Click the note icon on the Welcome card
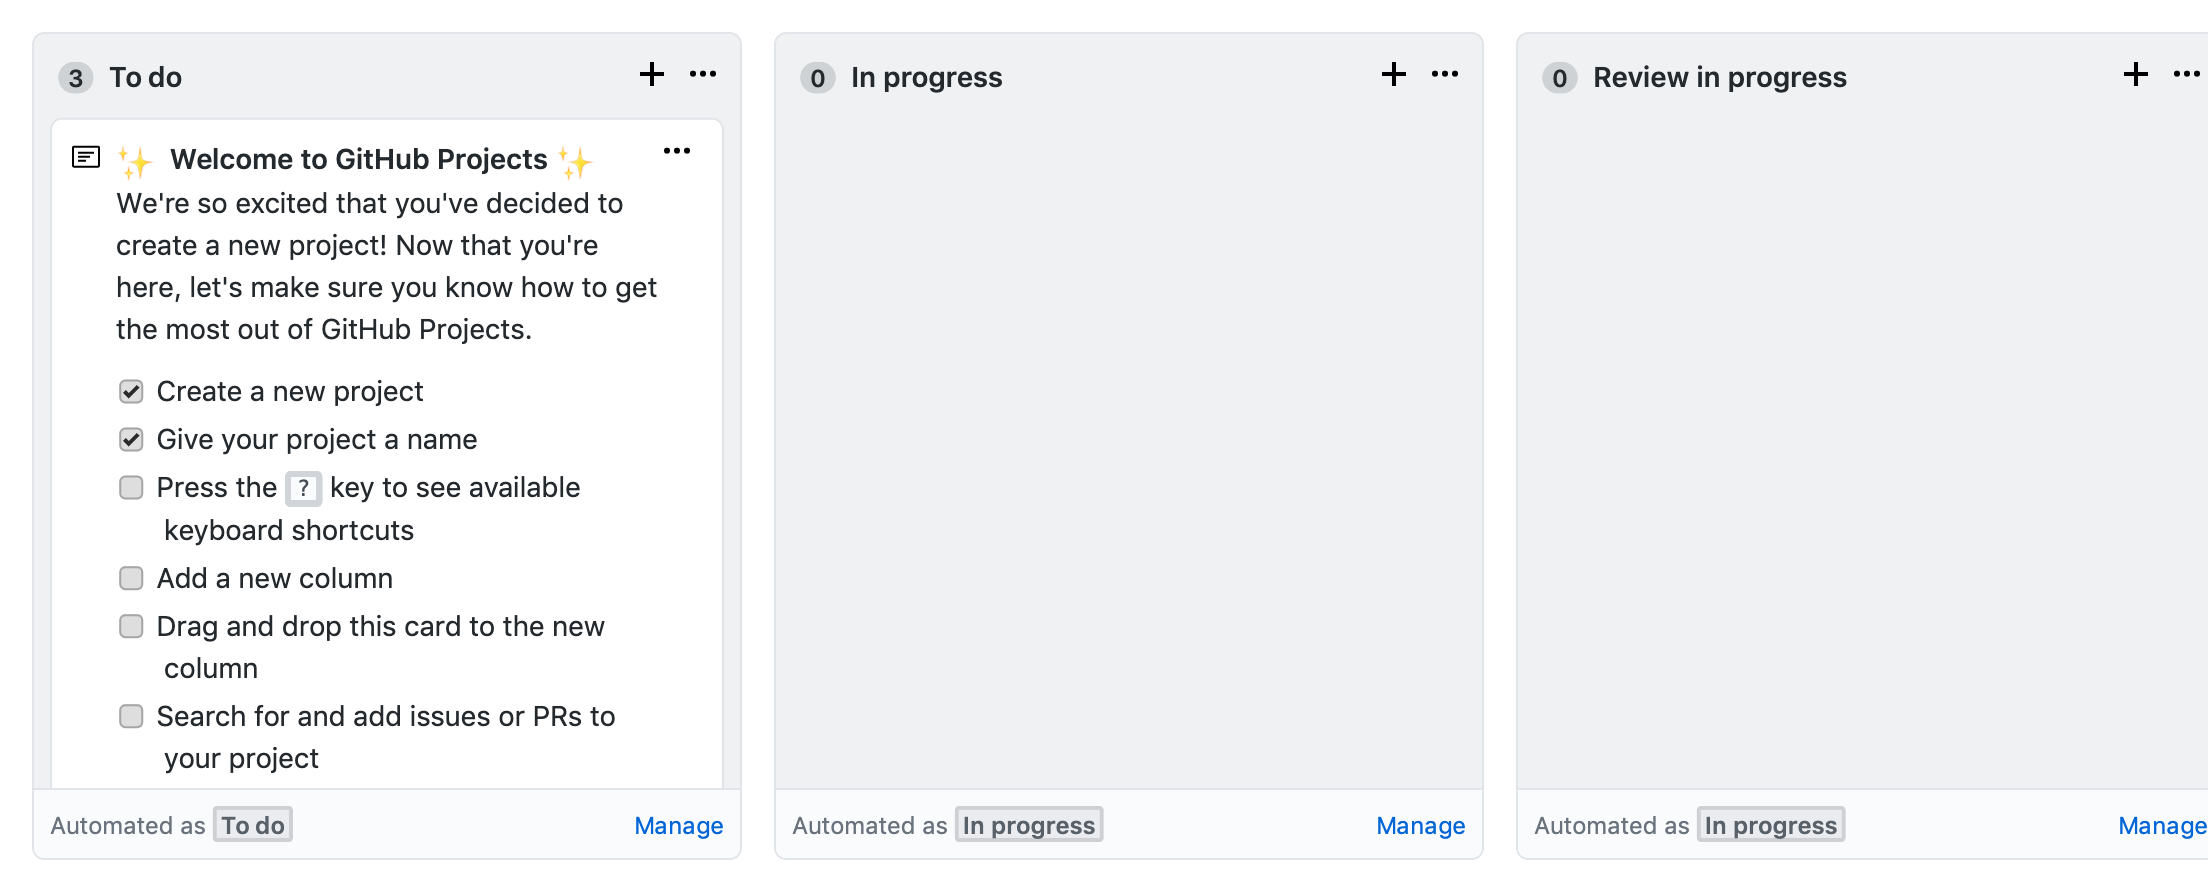 point(86,157)
